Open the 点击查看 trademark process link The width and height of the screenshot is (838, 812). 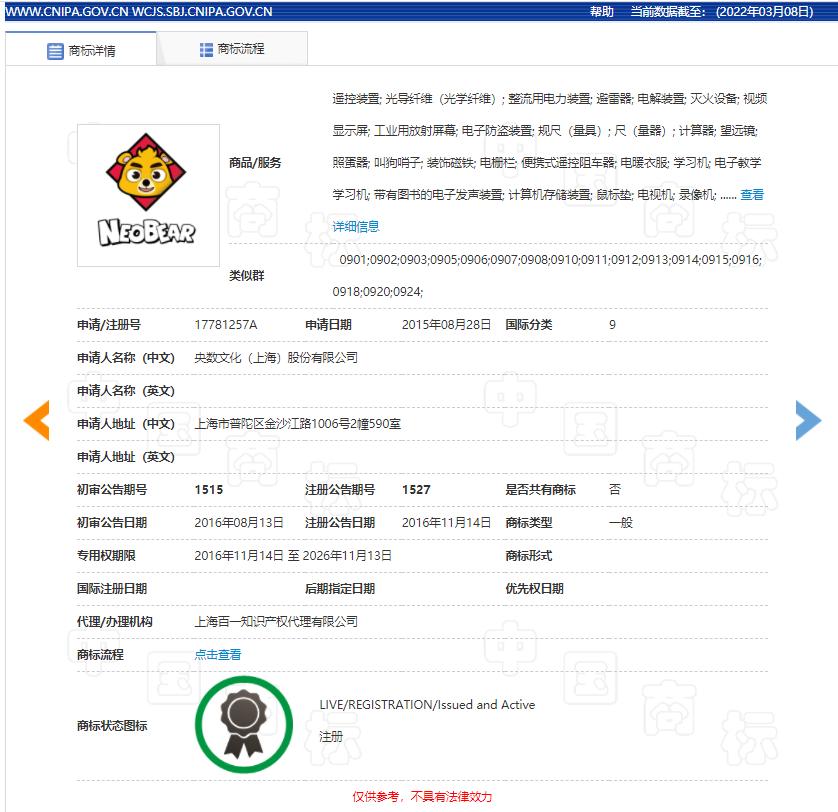point(219,654)
